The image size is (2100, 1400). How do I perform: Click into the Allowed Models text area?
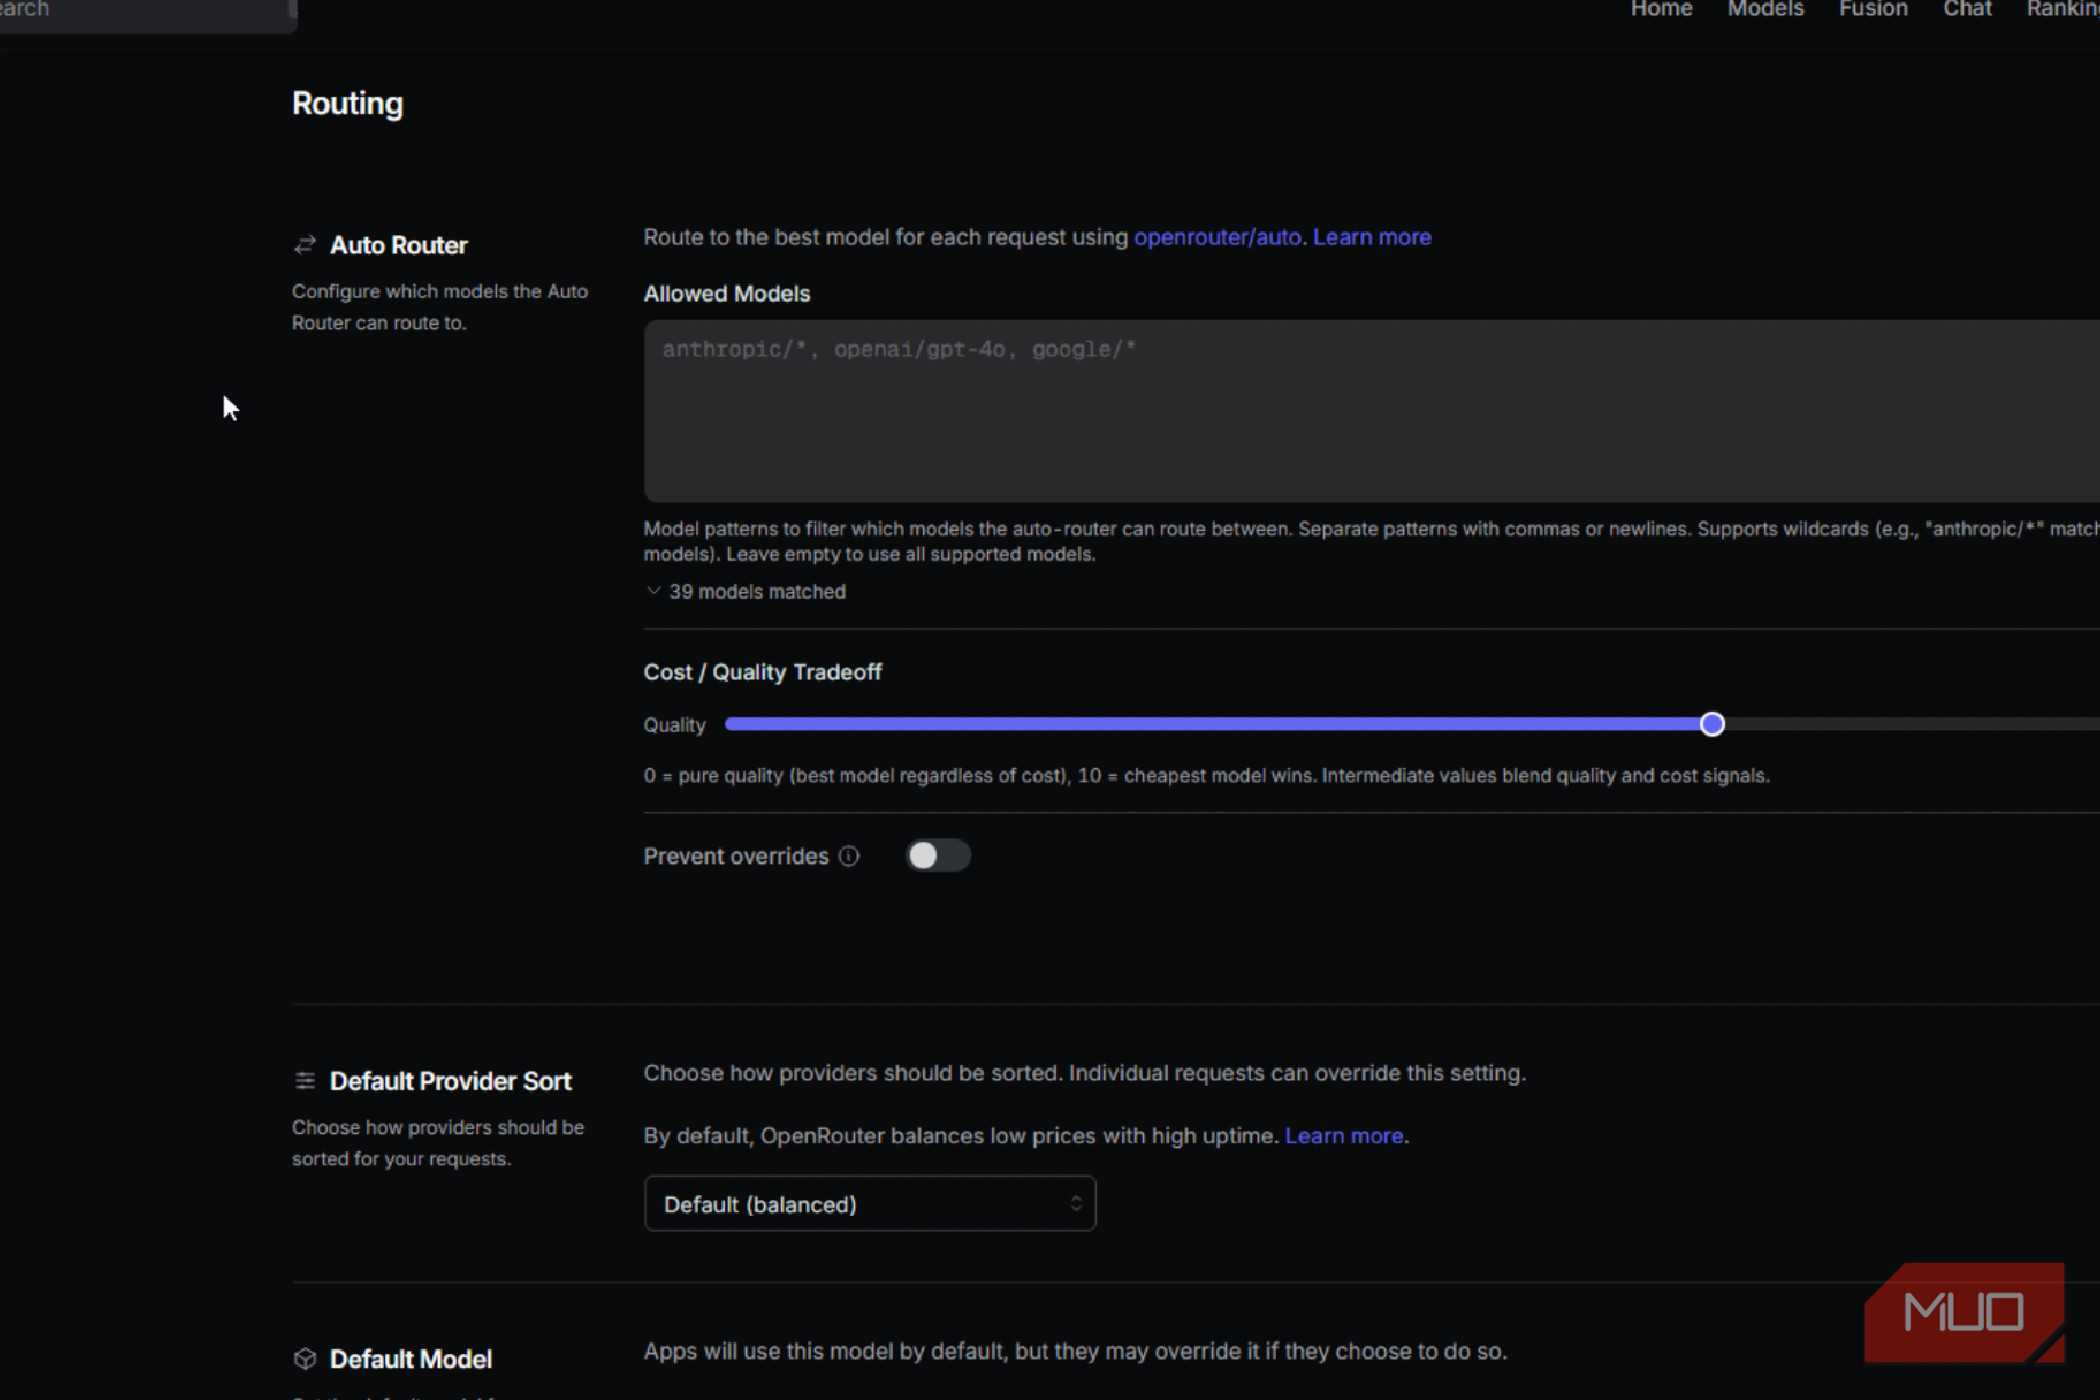click(x=1371, y=411)
